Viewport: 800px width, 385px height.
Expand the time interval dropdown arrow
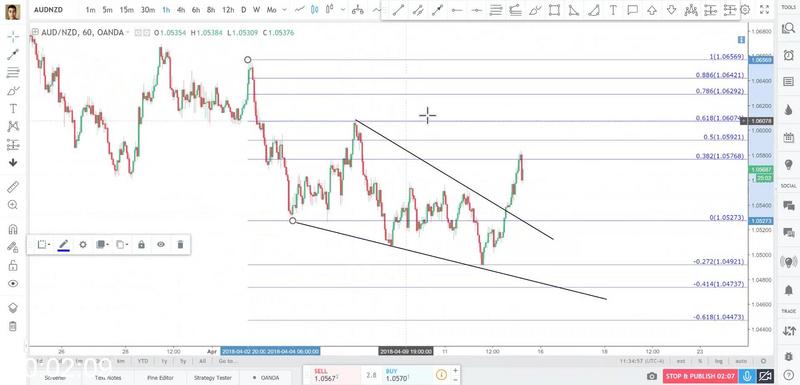[284, 10]
